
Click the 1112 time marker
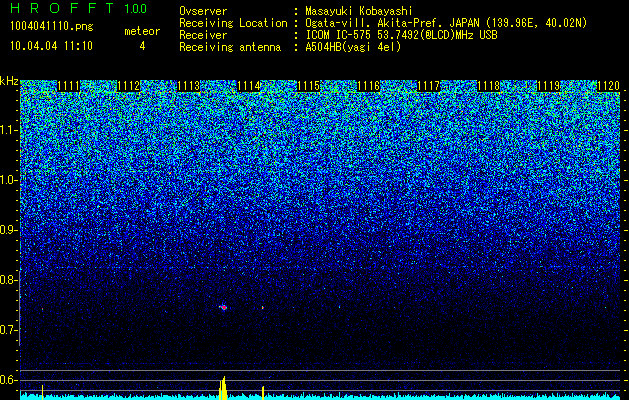(129, 86)
